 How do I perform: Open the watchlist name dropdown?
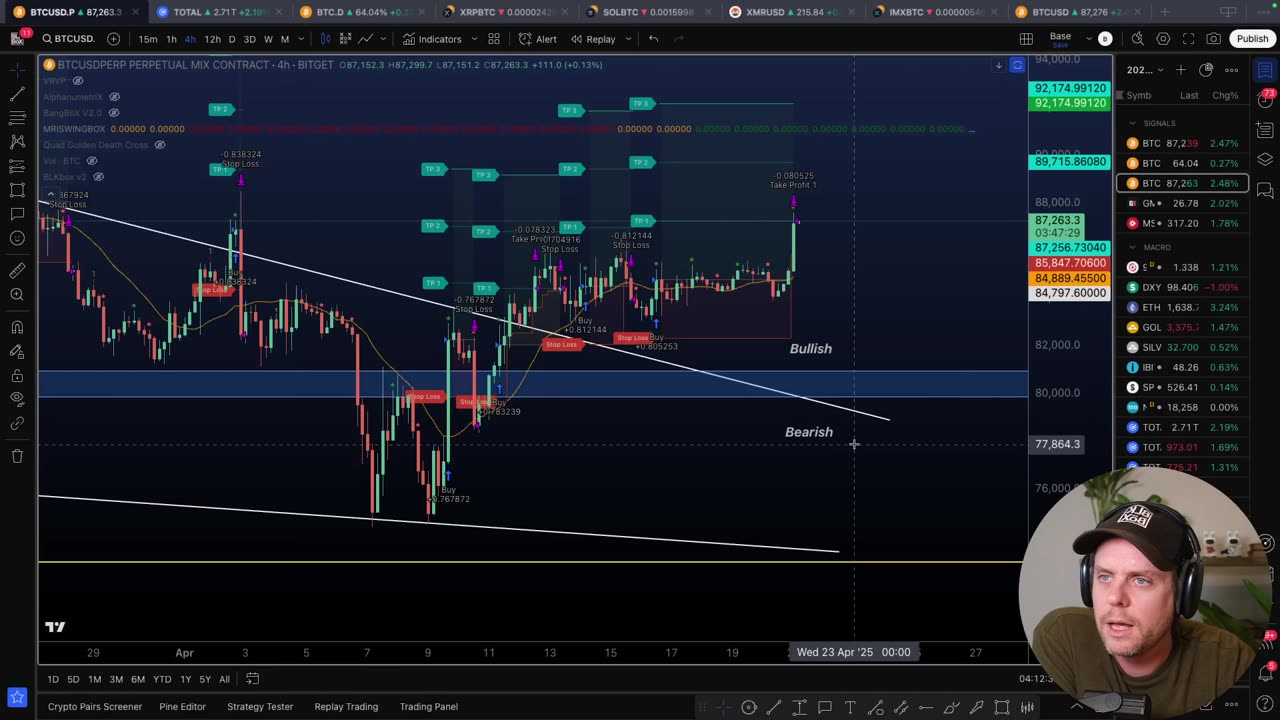(1146, 70)
